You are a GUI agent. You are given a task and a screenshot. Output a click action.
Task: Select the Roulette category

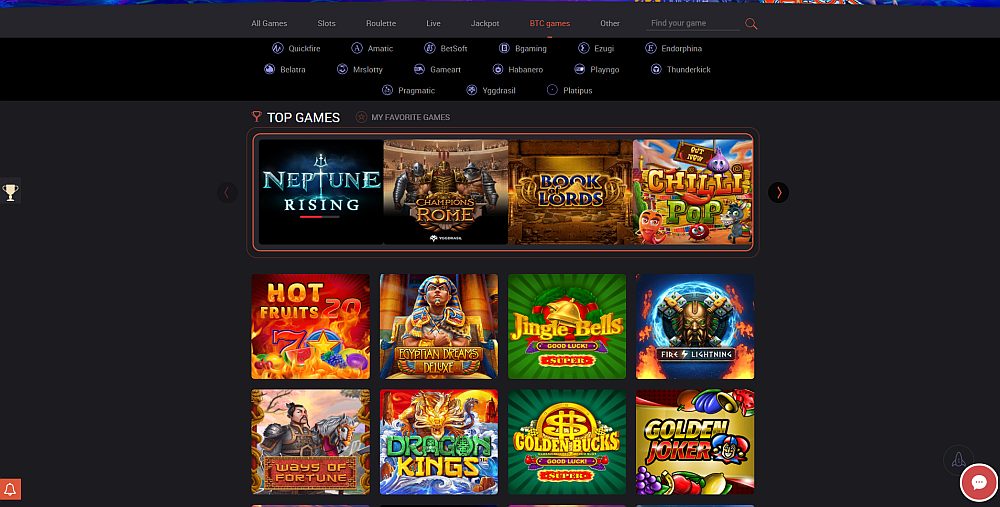[381, 23]
